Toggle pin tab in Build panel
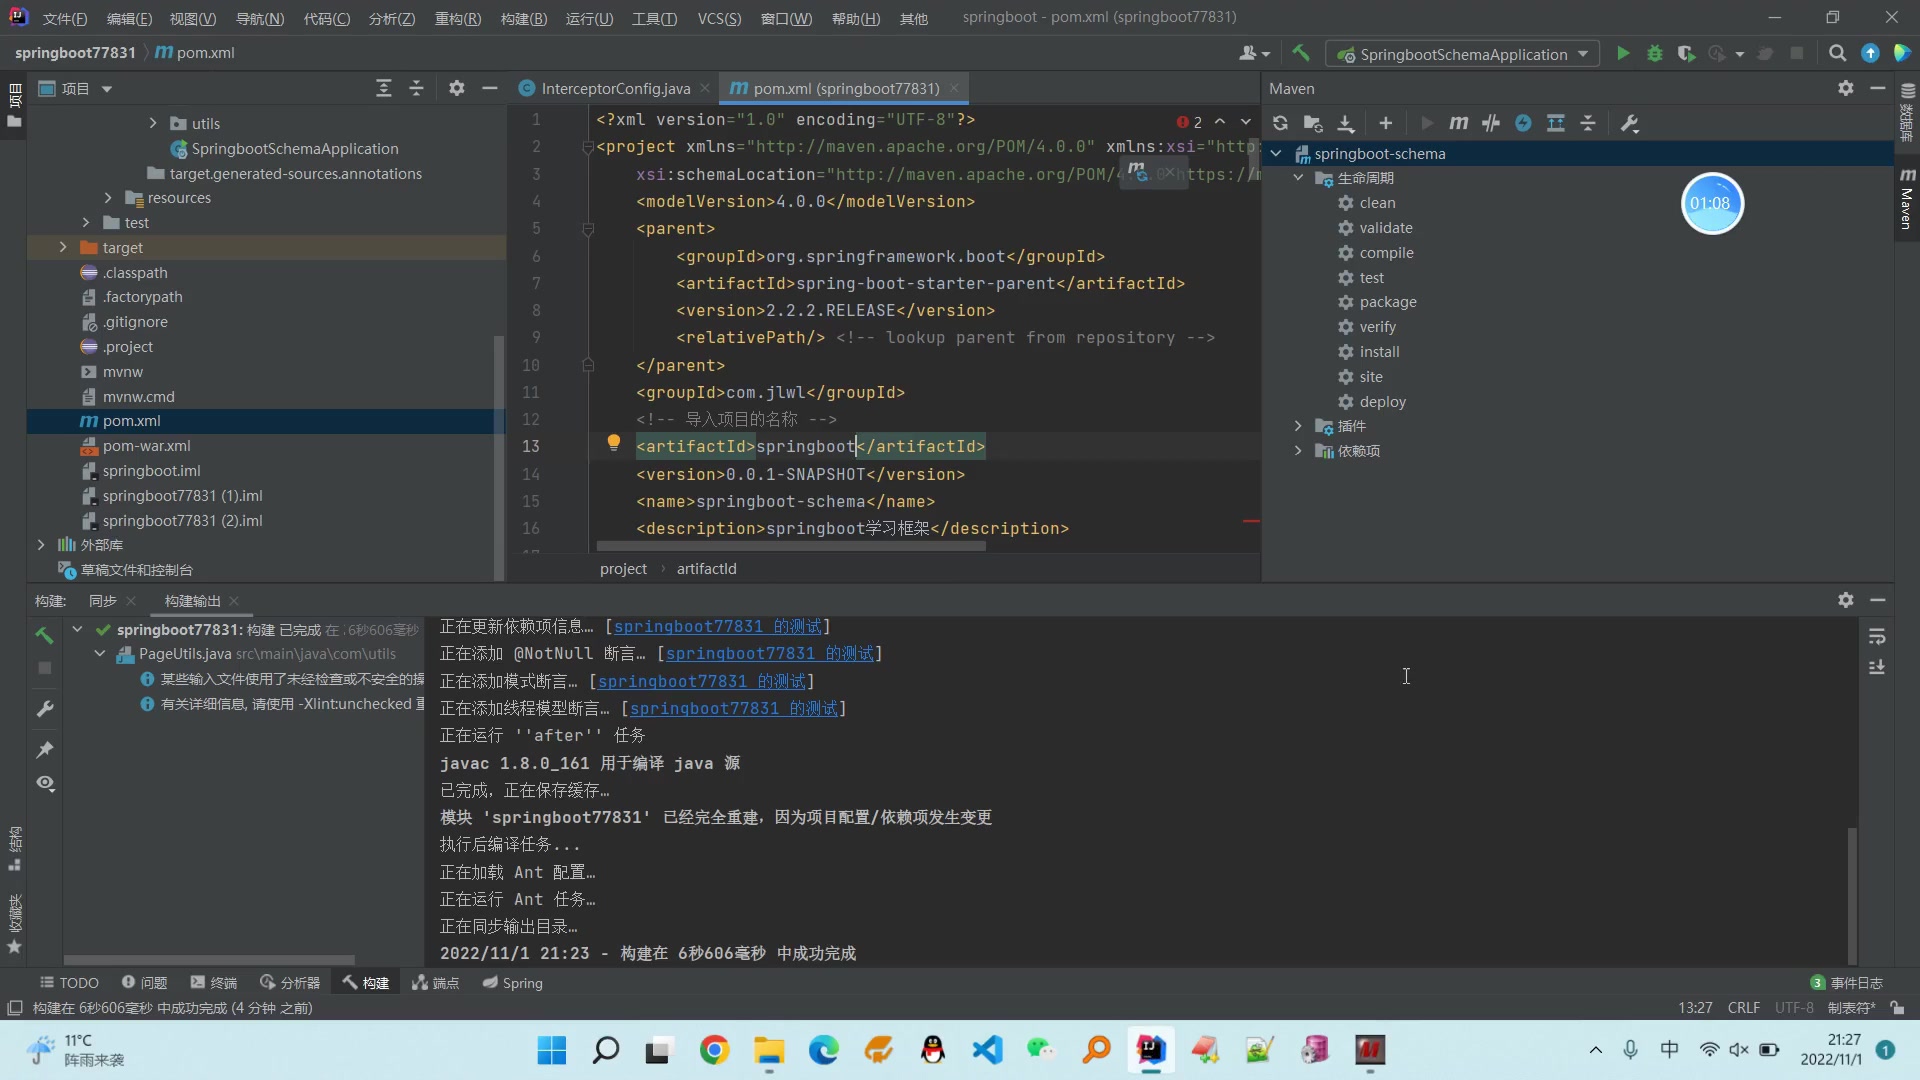The width and height of the screenshot is (1920, 1080). point(44,749)
